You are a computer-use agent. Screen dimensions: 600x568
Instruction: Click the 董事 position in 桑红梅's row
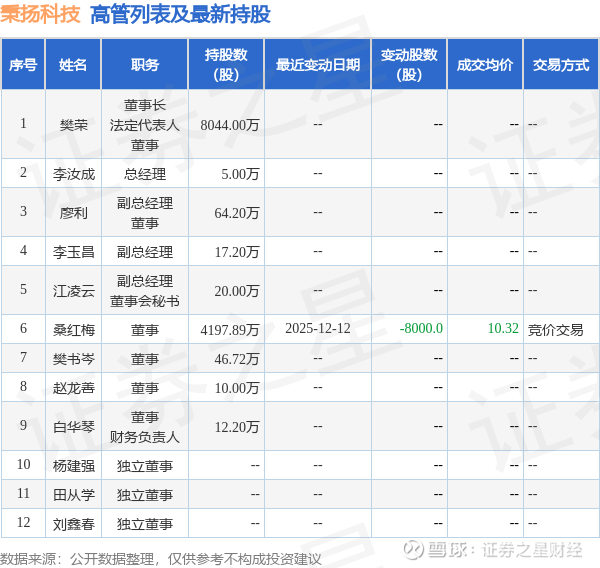145,330
